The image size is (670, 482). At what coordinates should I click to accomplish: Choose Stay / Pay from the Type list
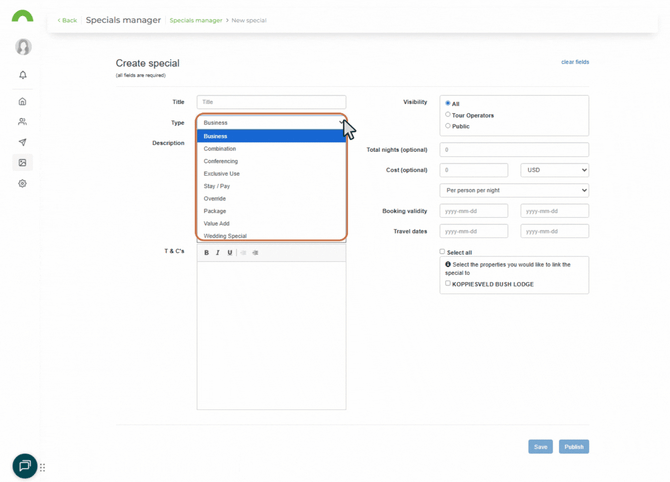217,186
